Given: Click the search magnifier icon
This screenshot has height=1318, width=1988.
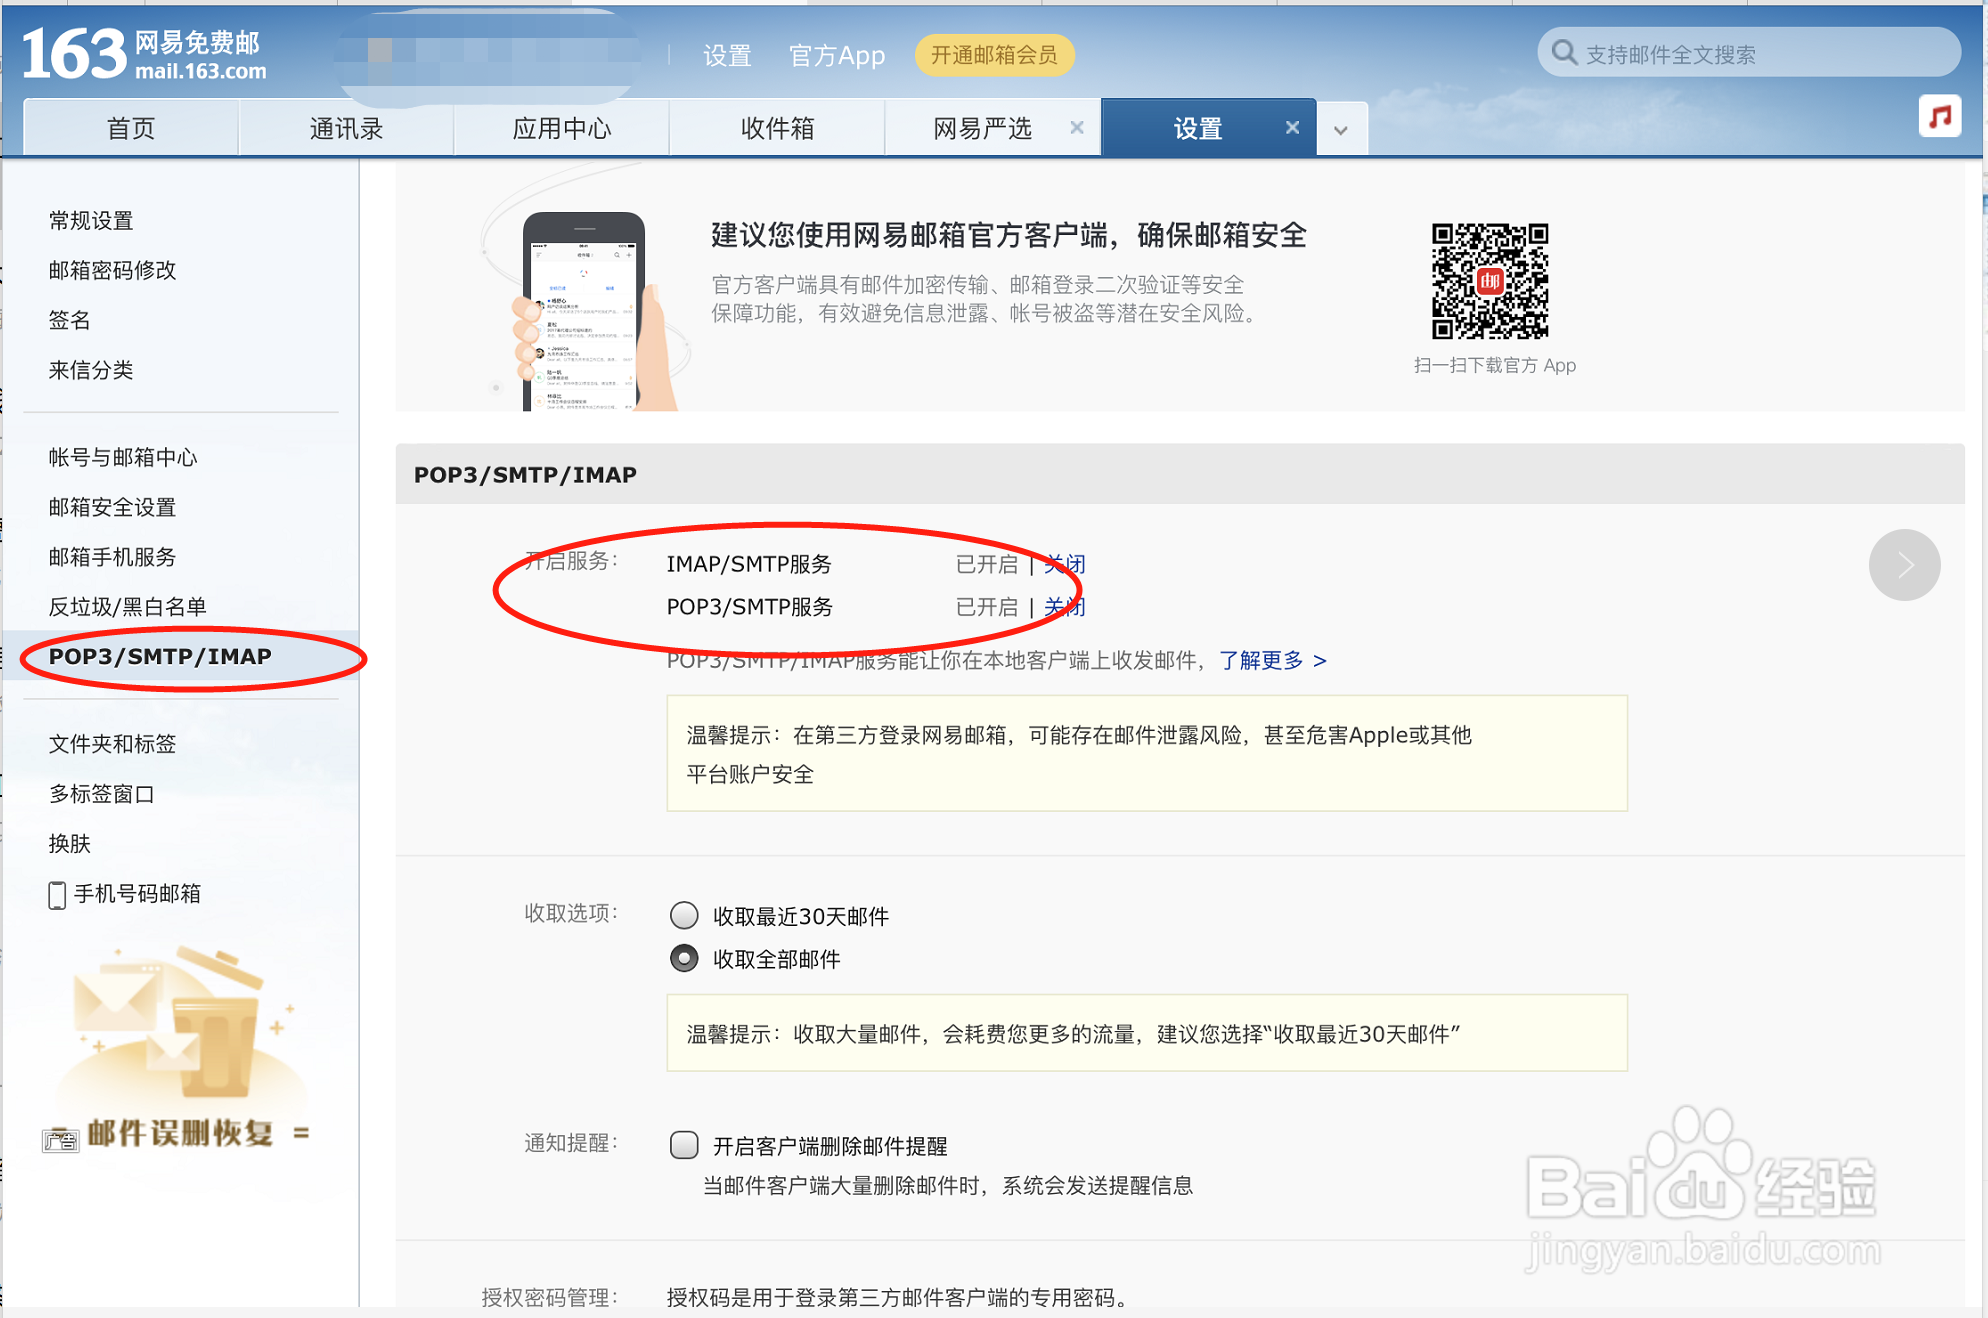Looking at the screenshot, I should (1563, 52).
